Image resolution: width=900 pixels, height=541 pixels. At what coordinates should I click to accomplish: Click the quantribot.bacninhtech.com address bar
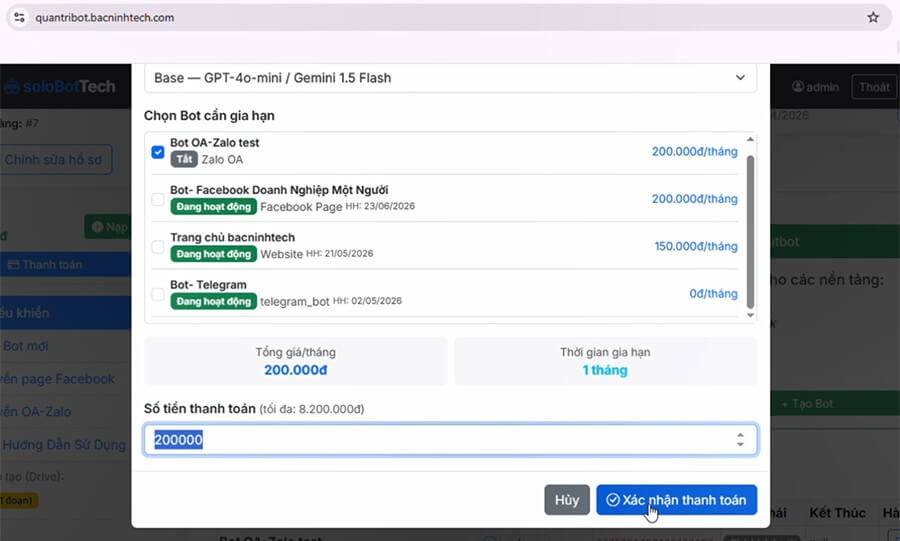449,17
